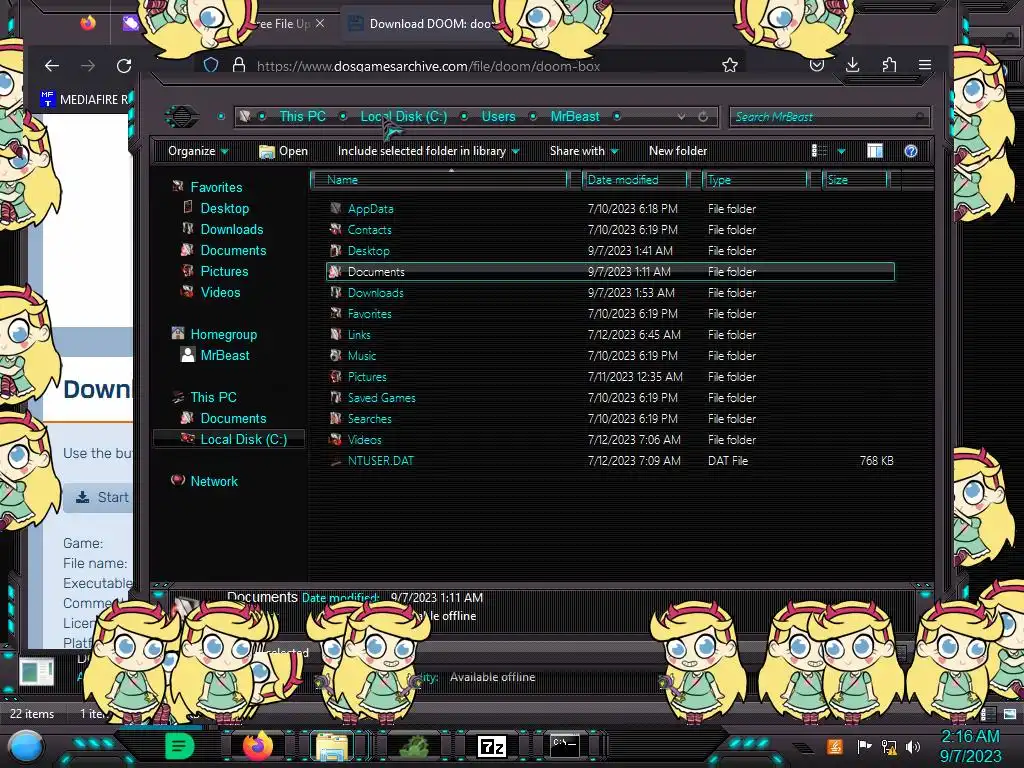The width and height of the screenshot is (1024, 768).
Task: Sort by Name column header
Action: [439, 180]
